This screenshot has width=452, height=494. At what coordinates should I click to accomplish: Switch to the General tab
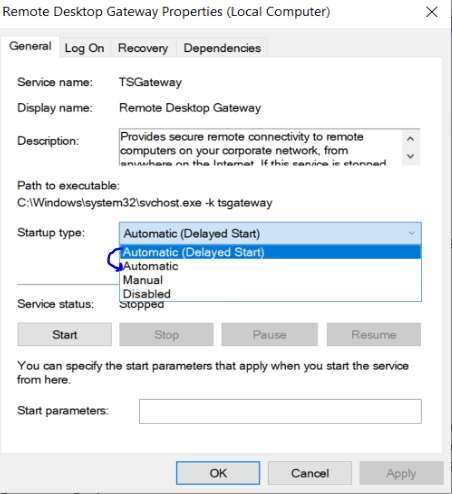pos(30,46)
